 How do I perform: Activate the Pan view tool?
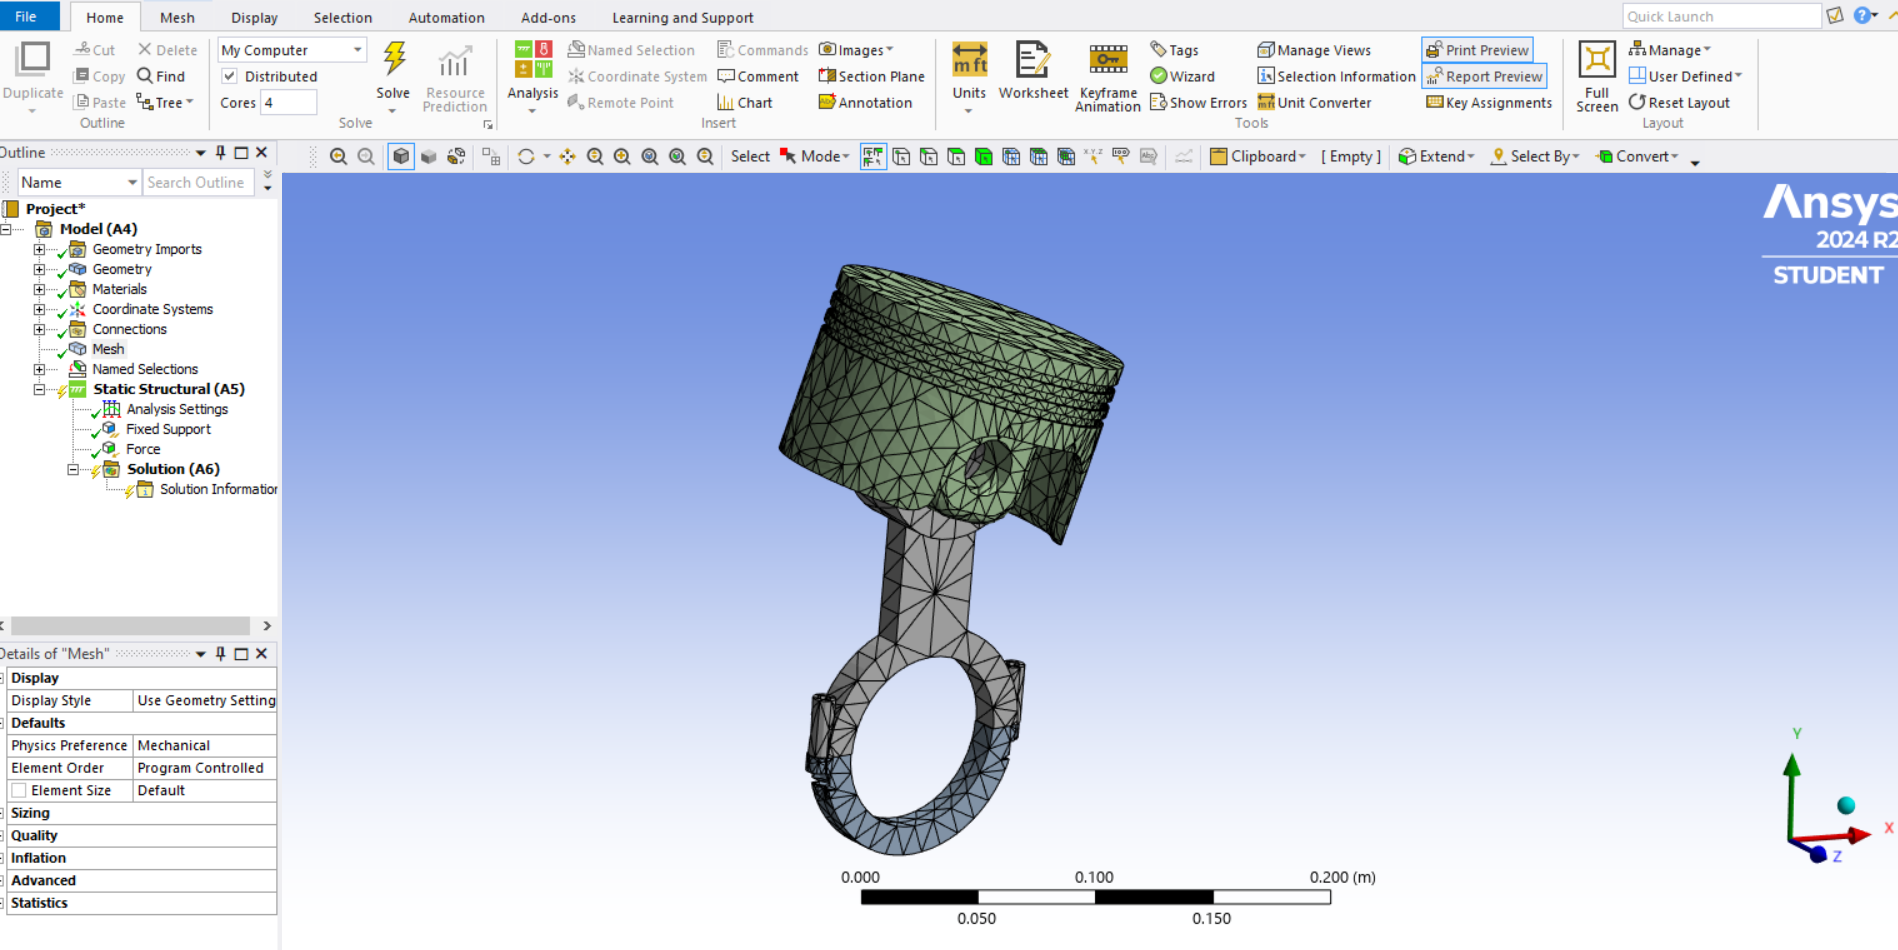point(567,157)
